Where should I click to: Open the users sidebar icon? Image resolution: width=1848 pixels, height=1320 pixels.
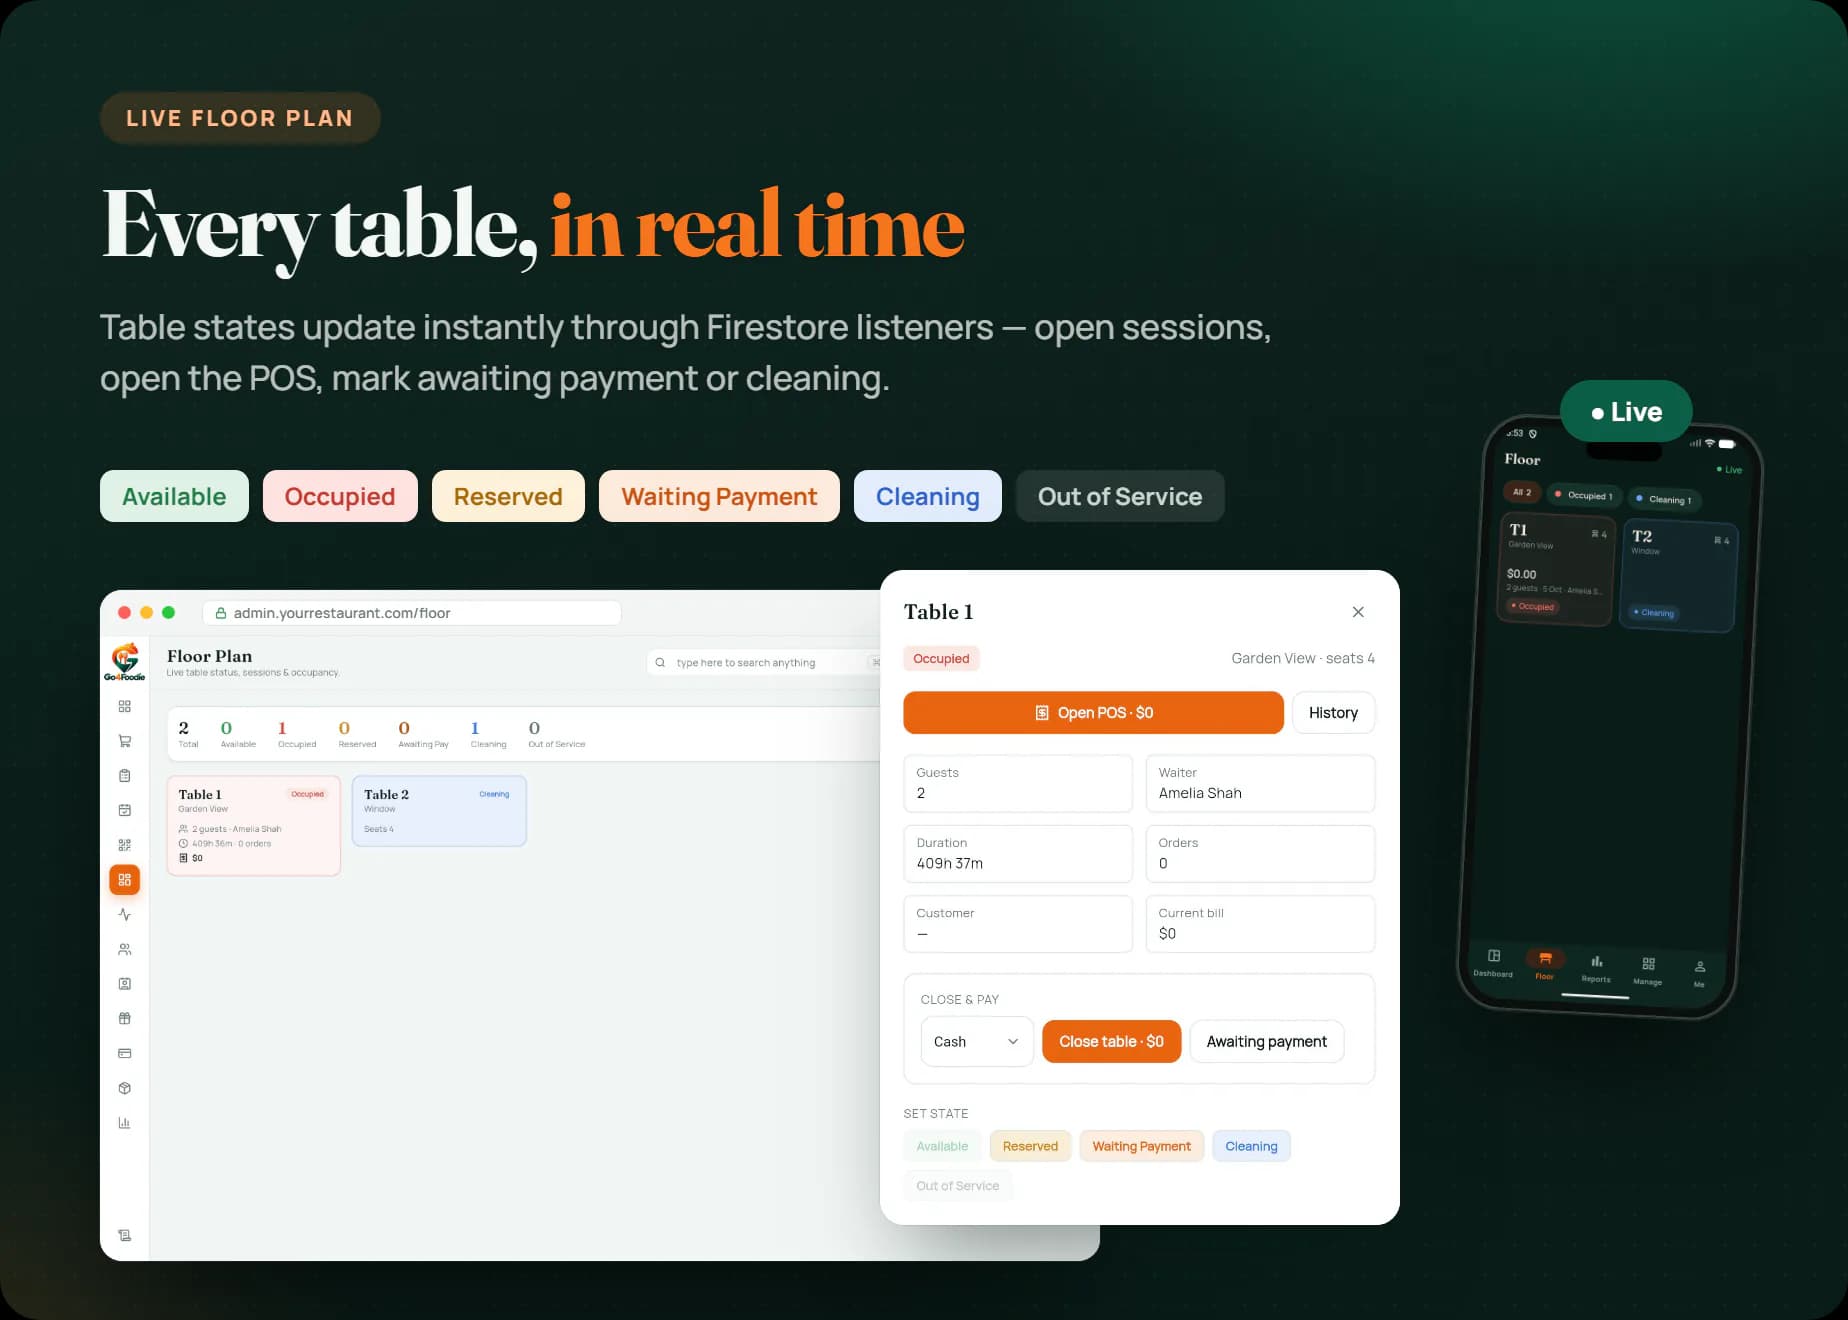pos(124,949)
